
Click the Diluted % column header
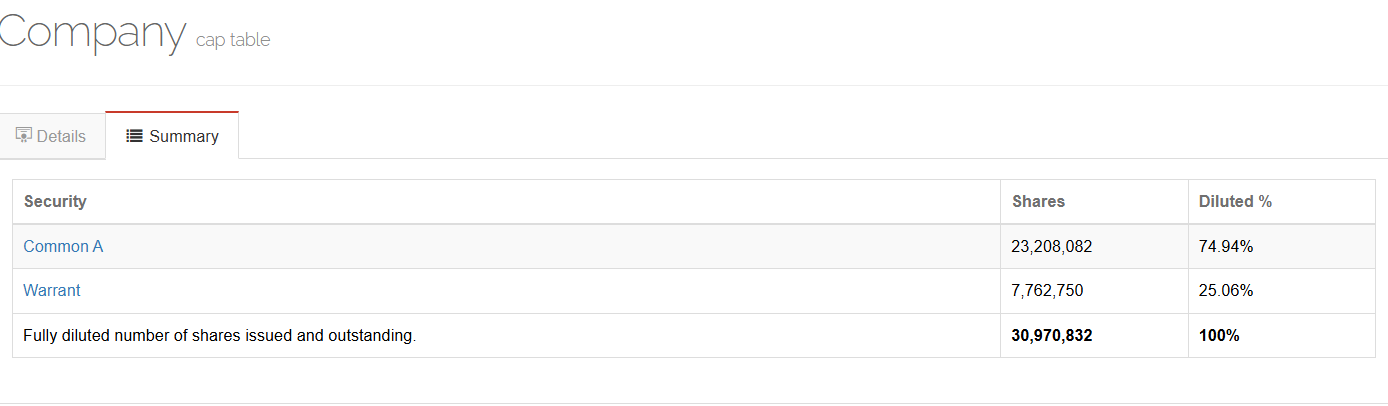(x=1235, y=201)
